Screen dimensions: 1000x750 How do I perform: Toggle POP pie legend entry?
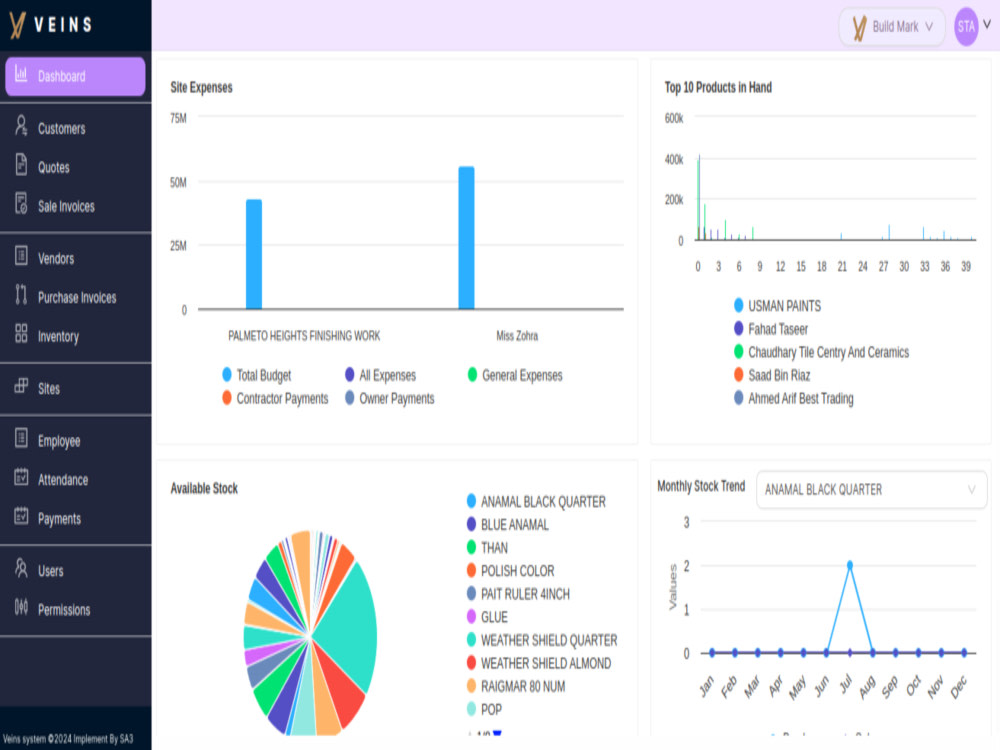tap(484, 709)
